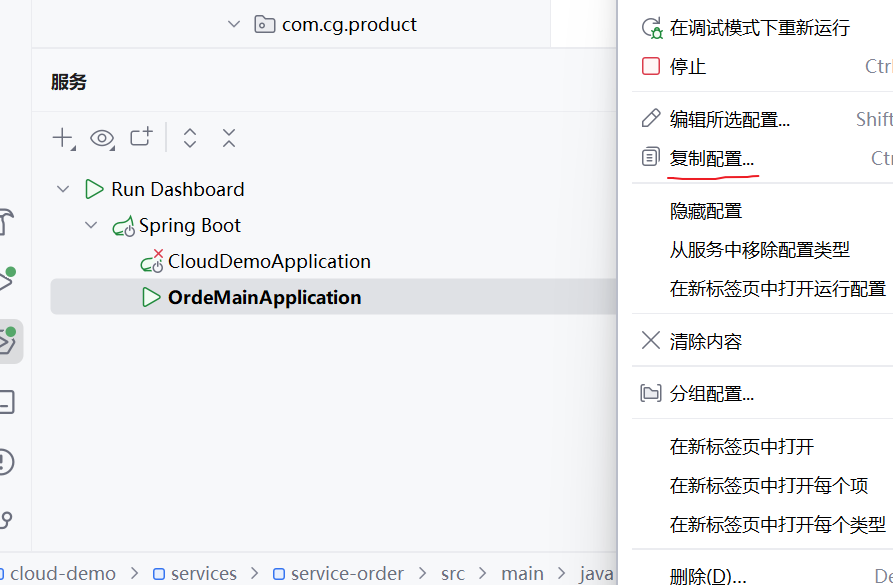Open the Services tool window sidebar icon

(x=7, y=341)
